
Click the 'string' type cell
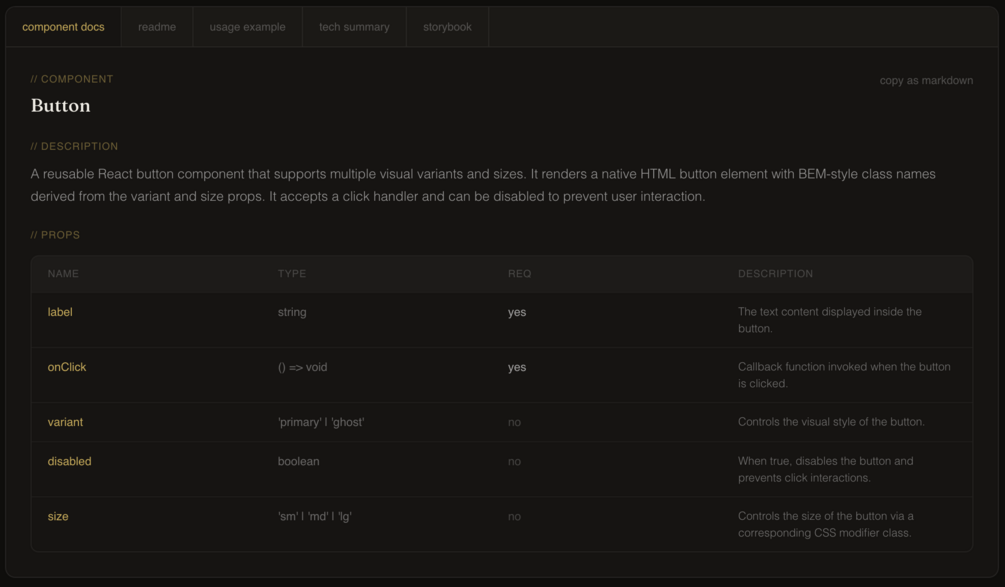(292, 312)
